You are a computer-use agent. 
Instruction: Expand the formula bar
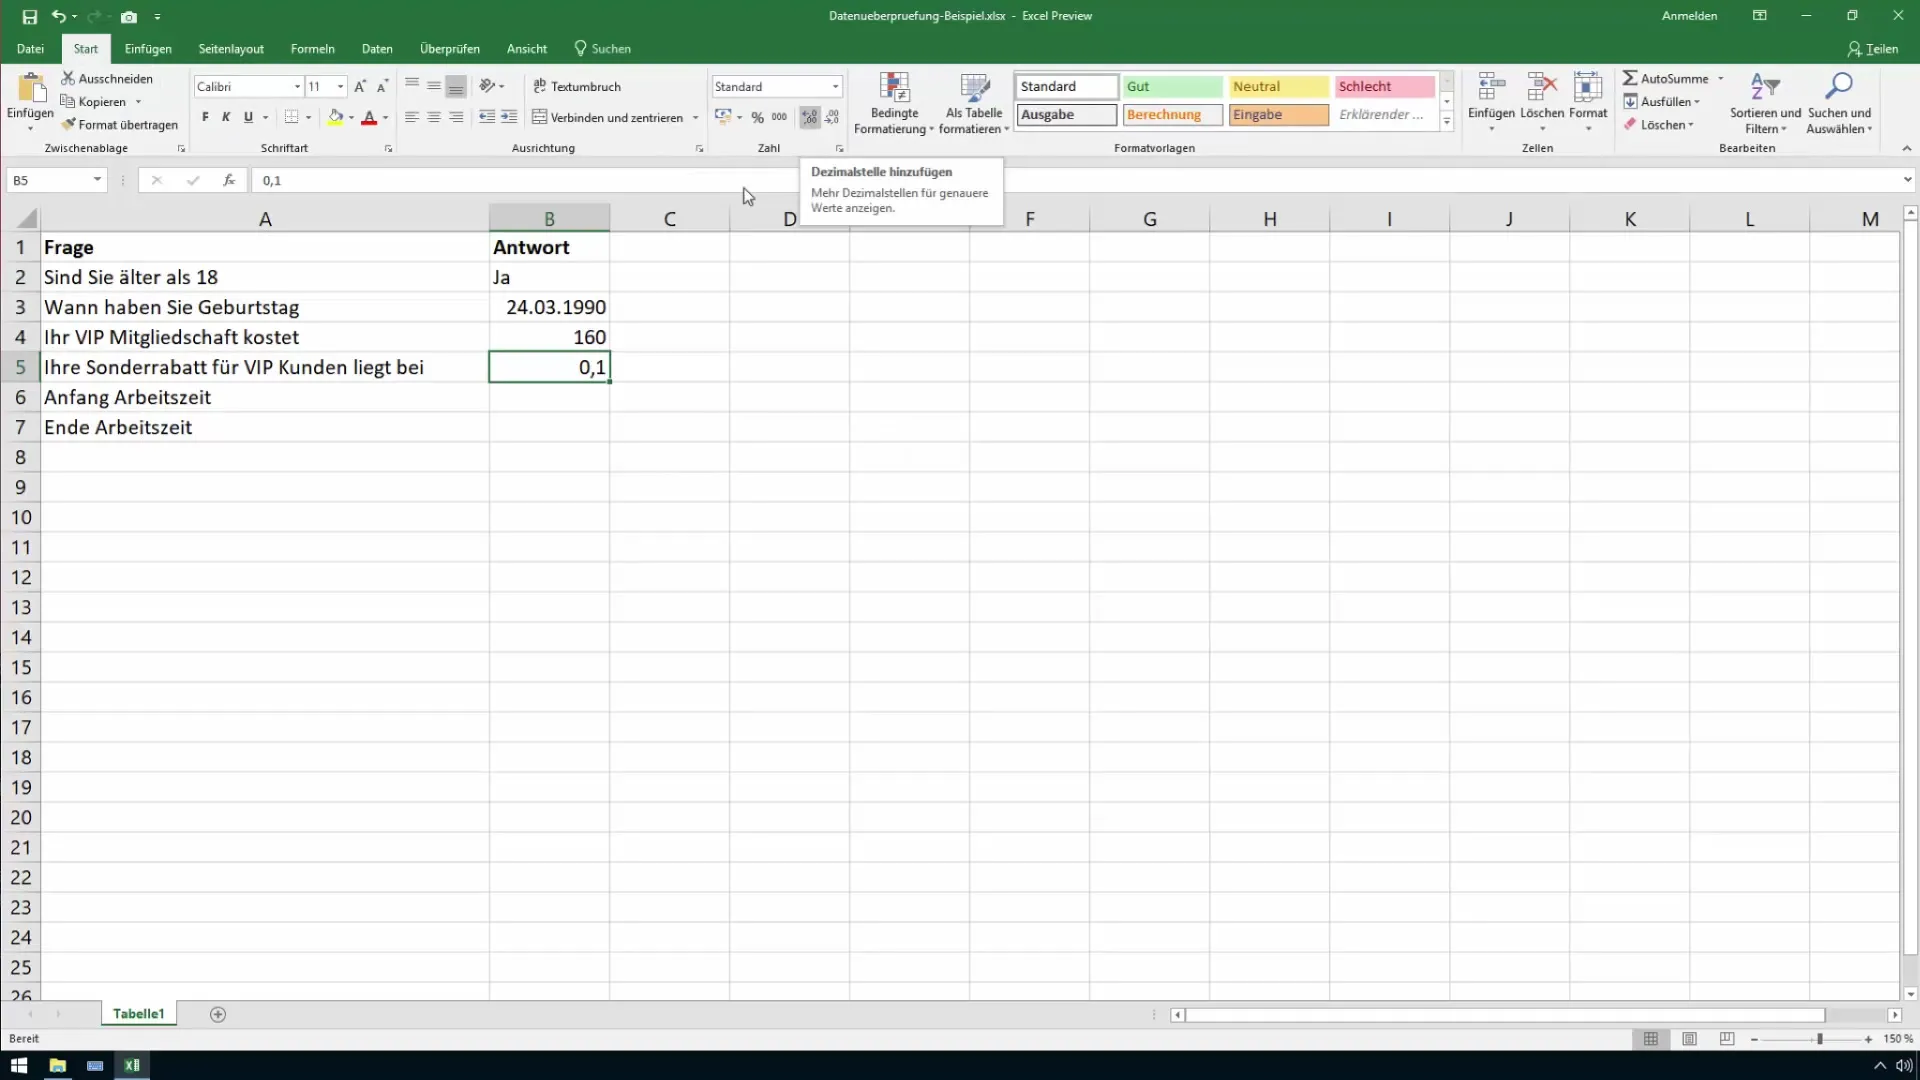pyautogui.click(x=1907, y=180)
